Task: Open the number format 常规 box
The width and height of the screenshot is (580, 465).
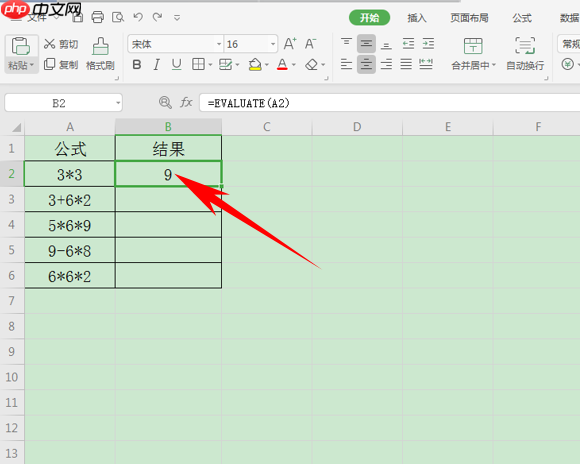Action: [569, 44]
